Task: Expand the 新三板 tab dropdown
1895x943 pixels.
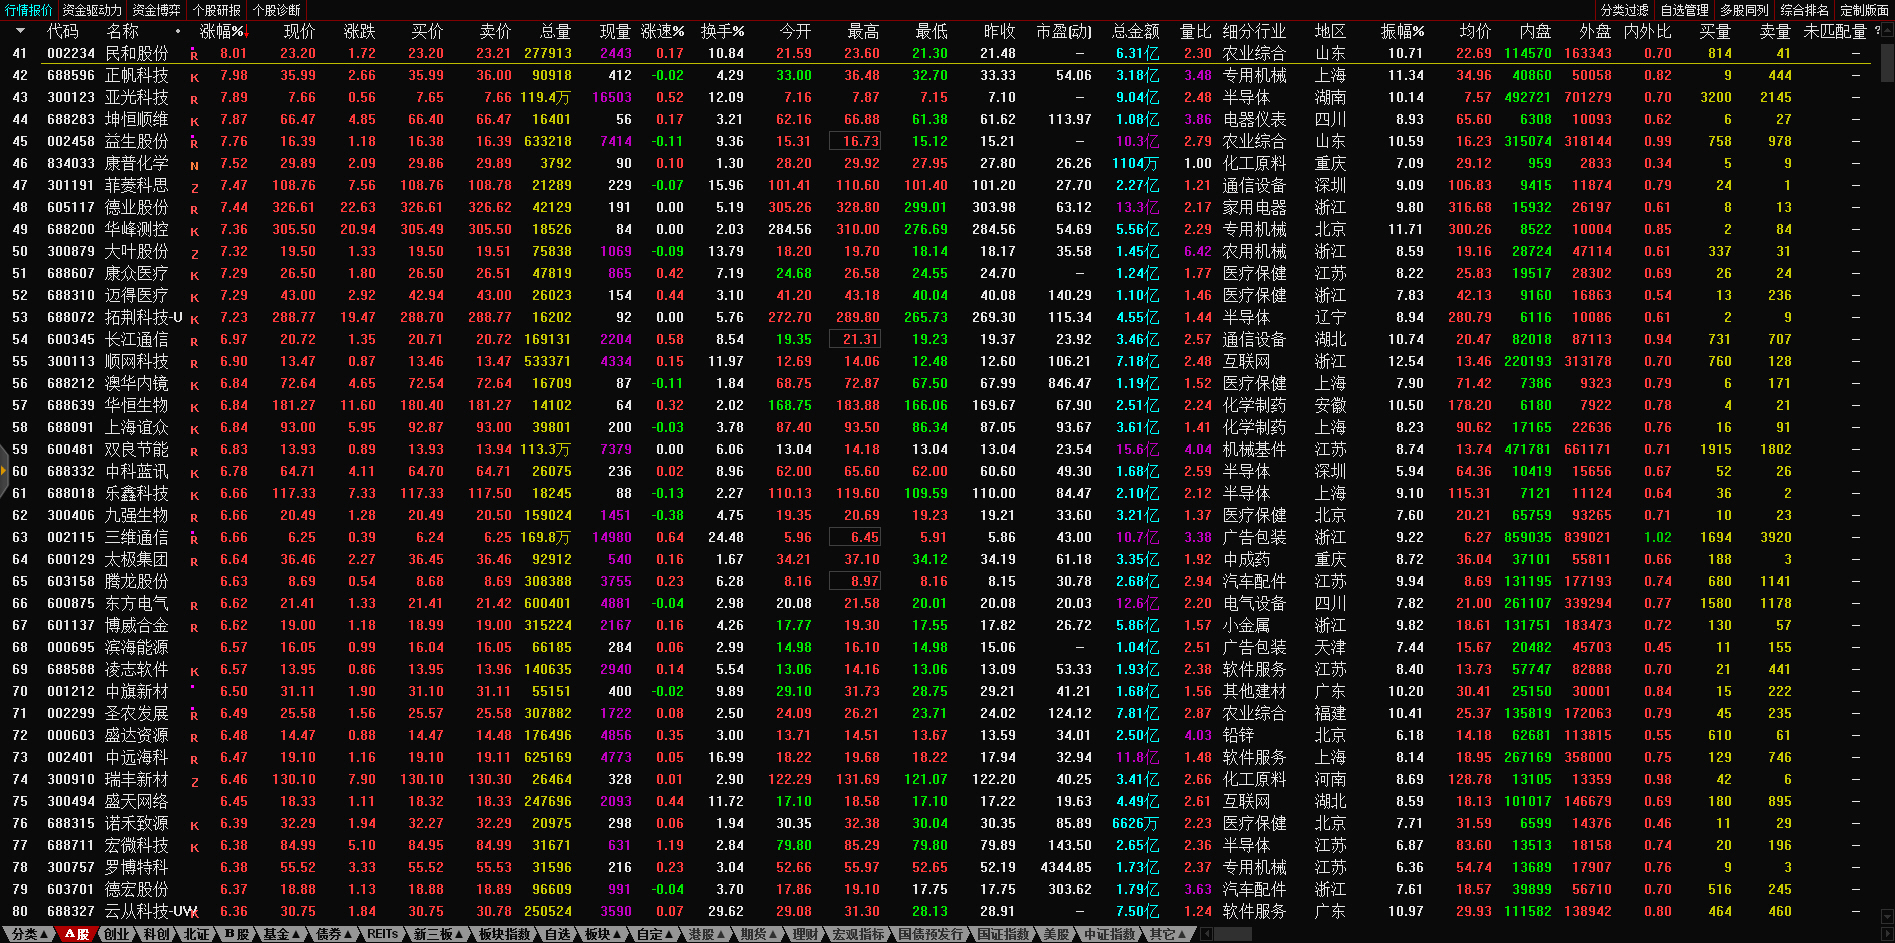Action: coord(438,934)
